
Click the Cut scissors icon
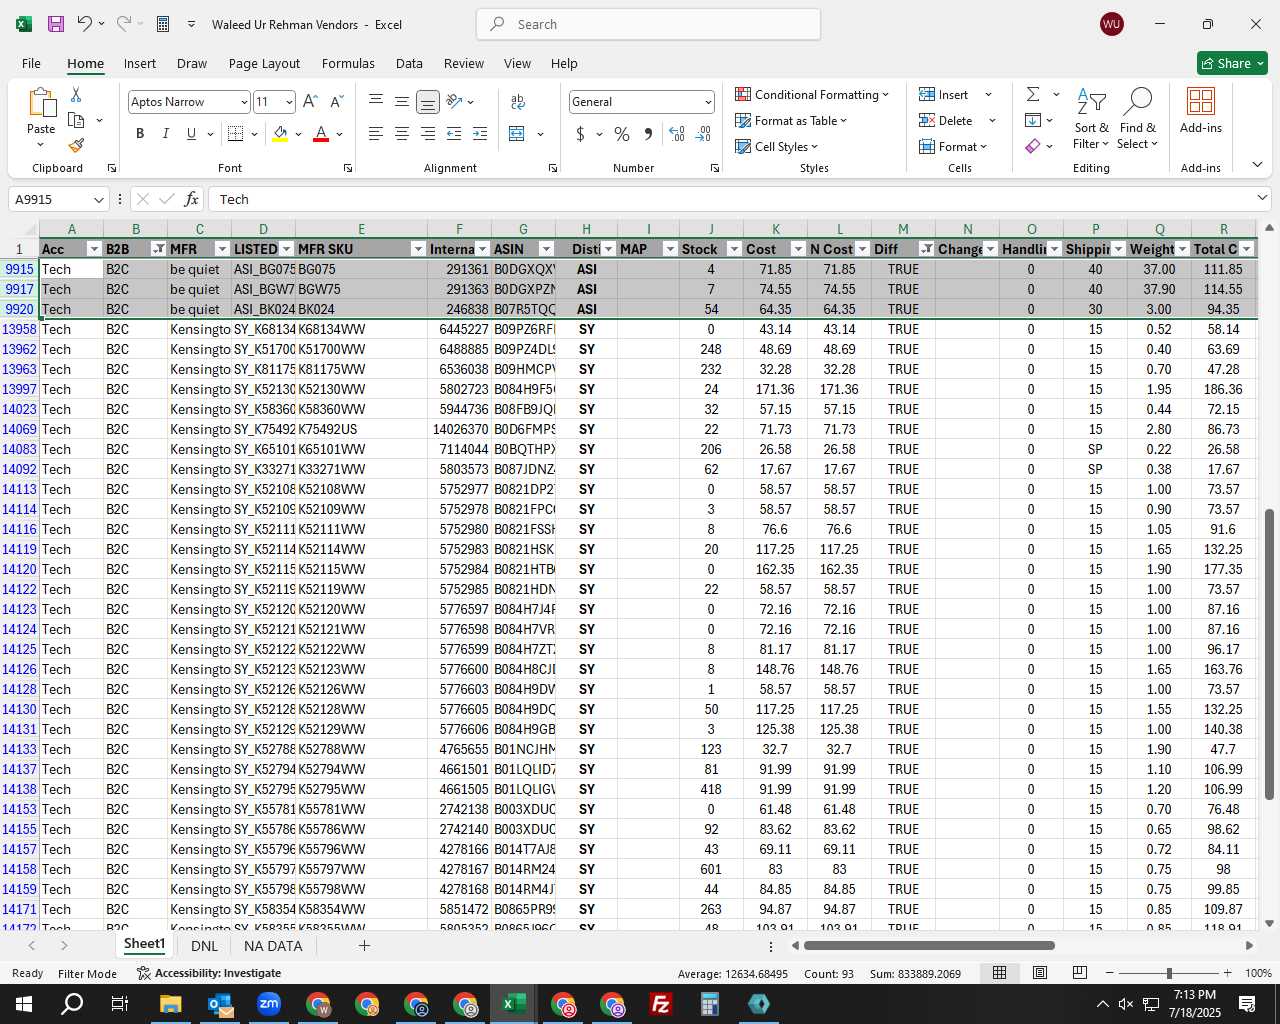click(76, 94)
